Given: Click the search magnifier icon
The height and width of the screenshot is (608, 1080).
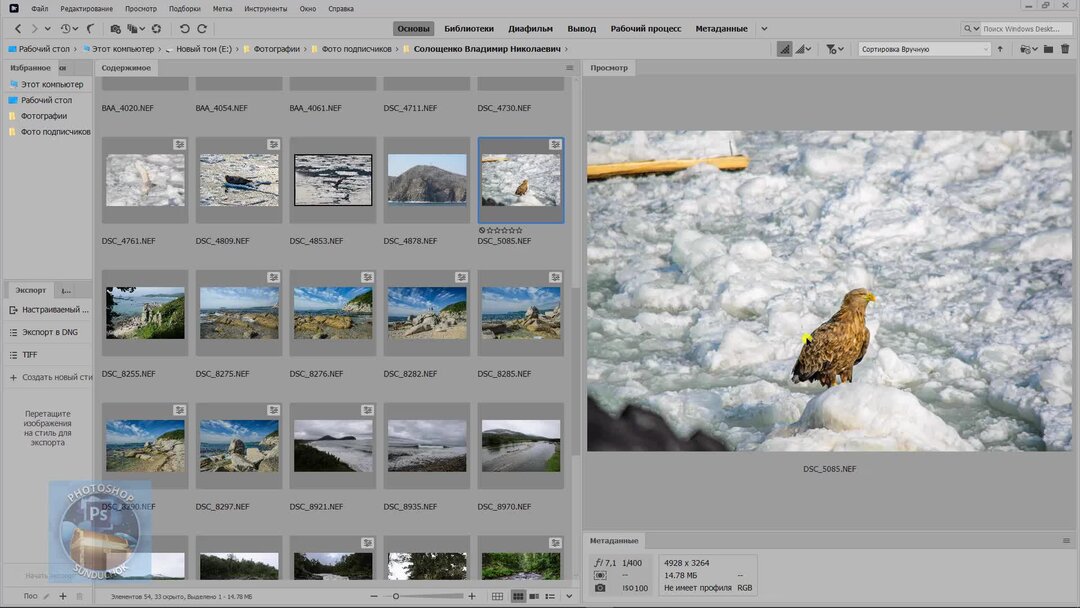Looking at the screenshot, I should (x=967, y=29).
